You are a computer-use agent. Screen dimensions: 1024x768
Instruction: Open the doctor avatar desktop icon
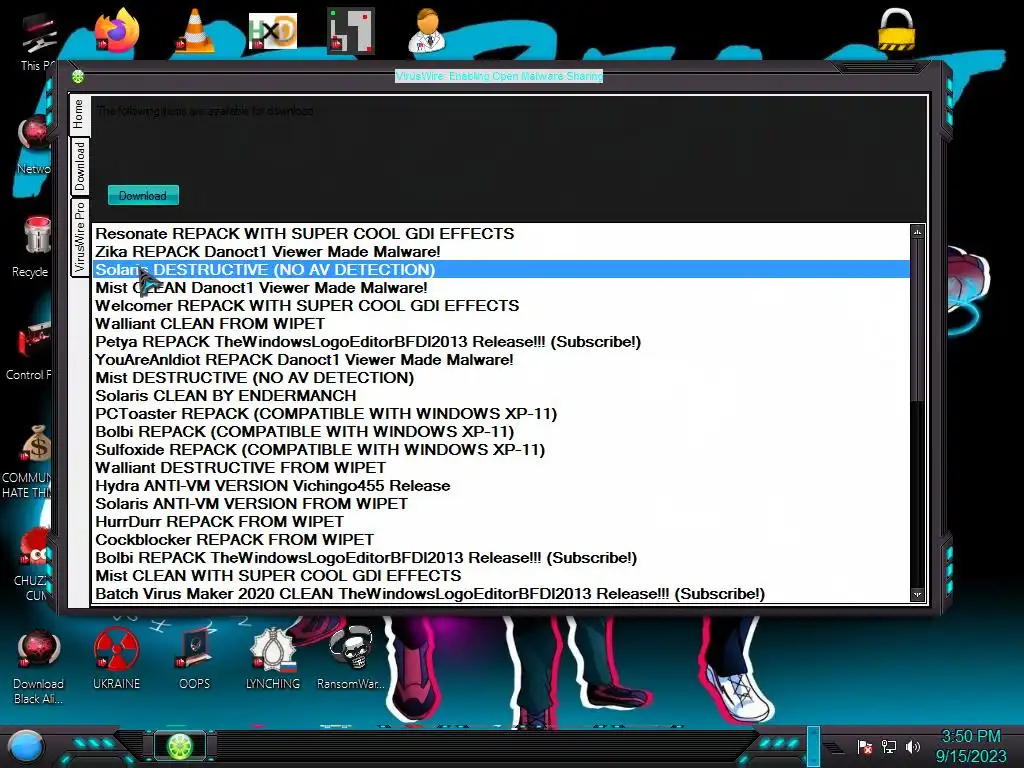(428, 31)
